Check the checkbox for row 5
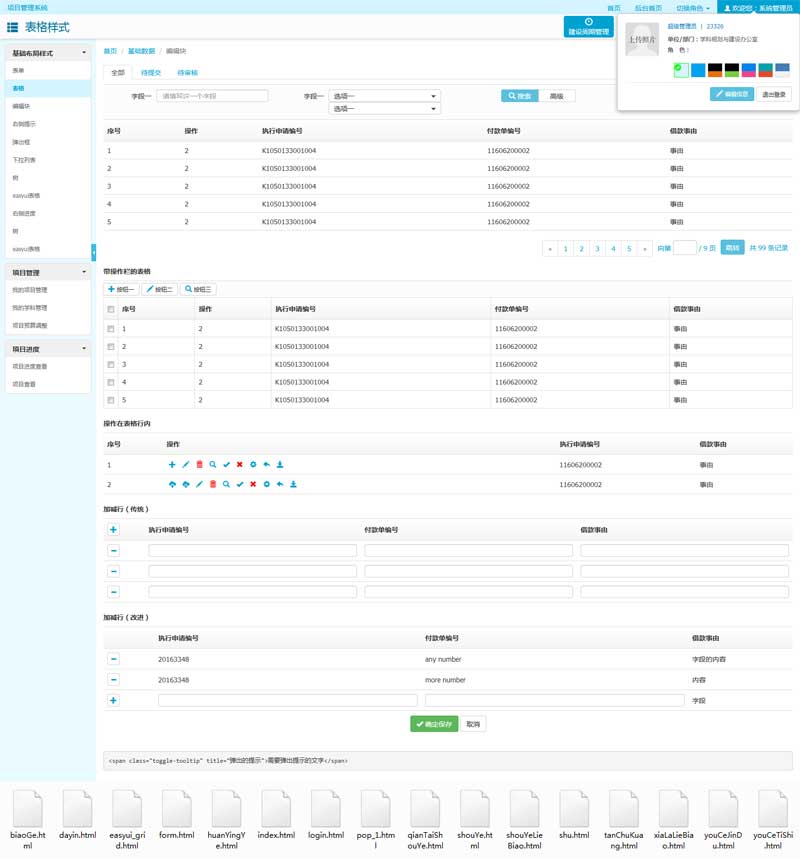Screen dimensions: 800x859 pyautogui.click(x=111, y=400)
